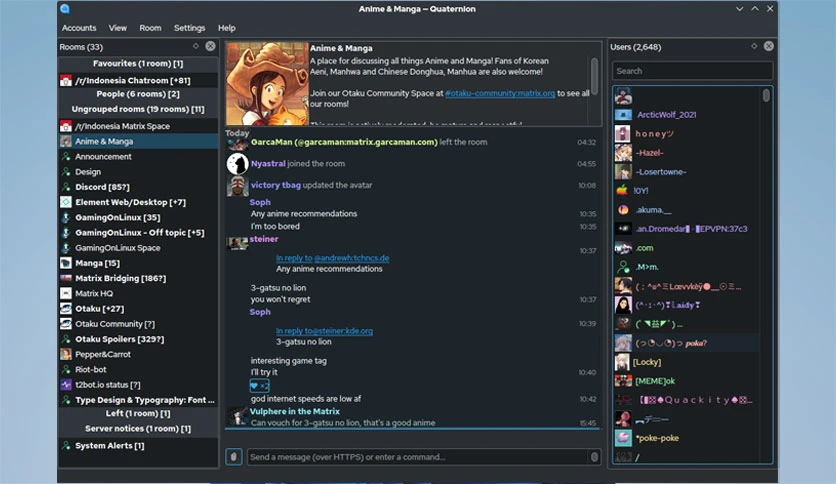Float the Rooms dock panel
The height and width of the screenshot is (484, 836).
(196, 46)
